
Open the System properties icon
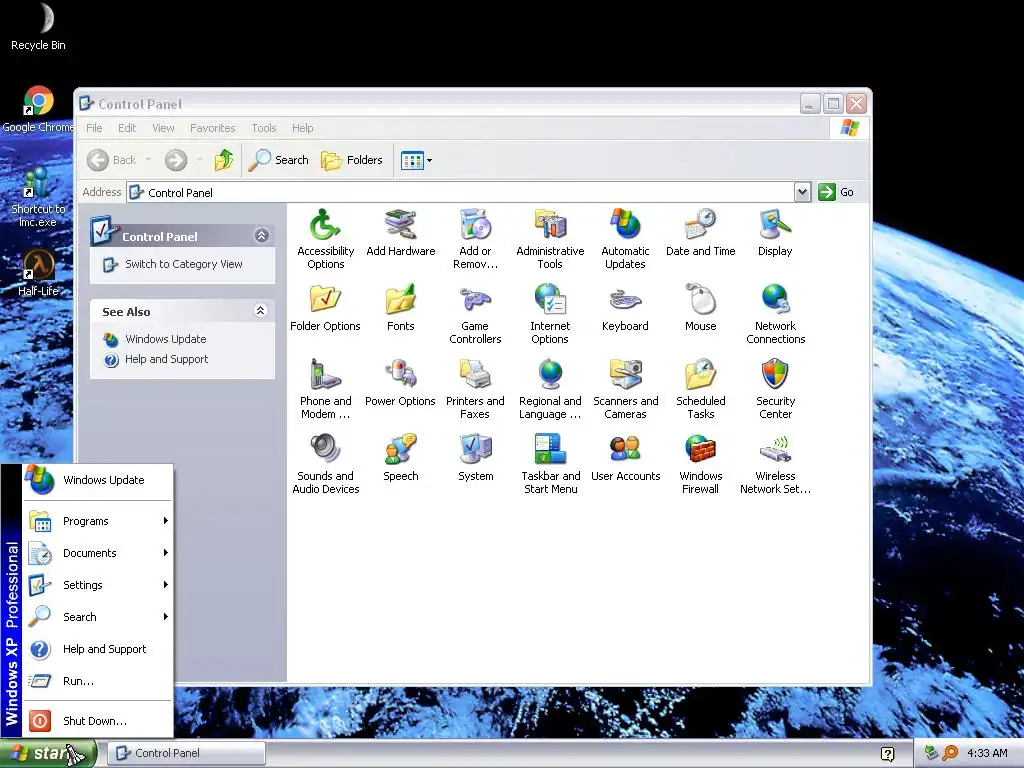475,458
